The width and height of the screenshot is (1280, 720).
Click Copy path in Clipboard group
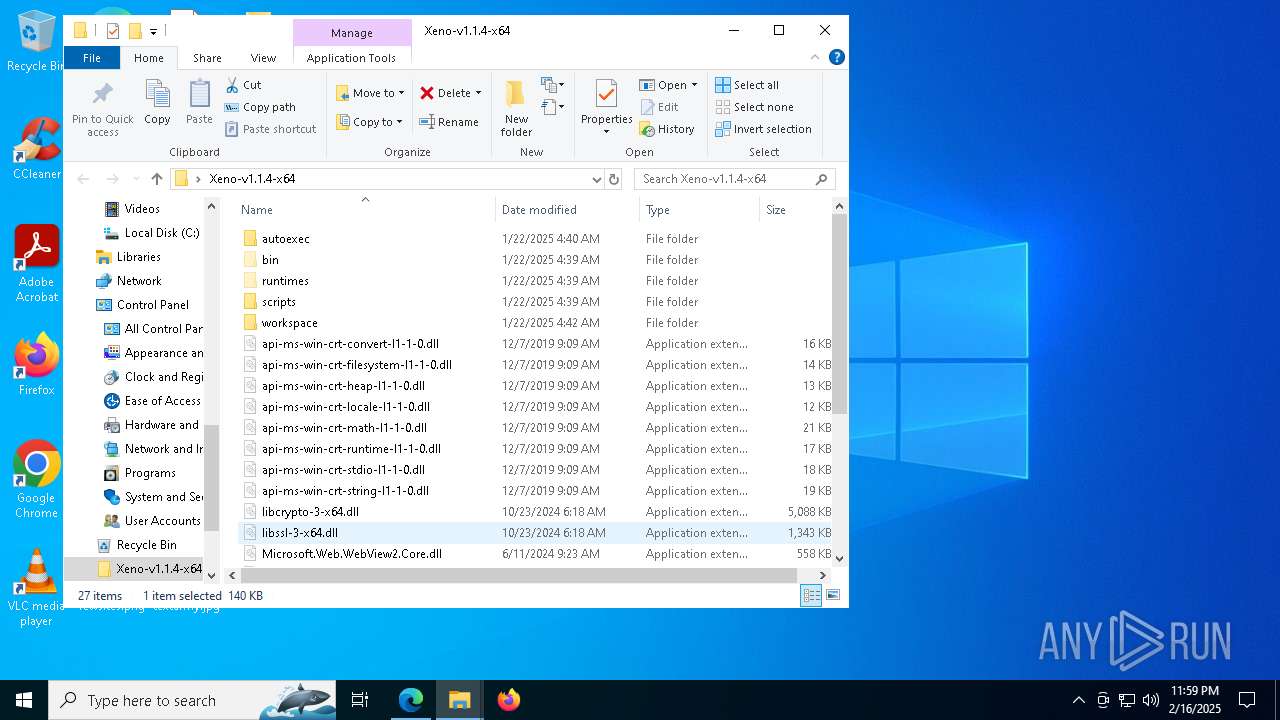[x=260, y=107]
